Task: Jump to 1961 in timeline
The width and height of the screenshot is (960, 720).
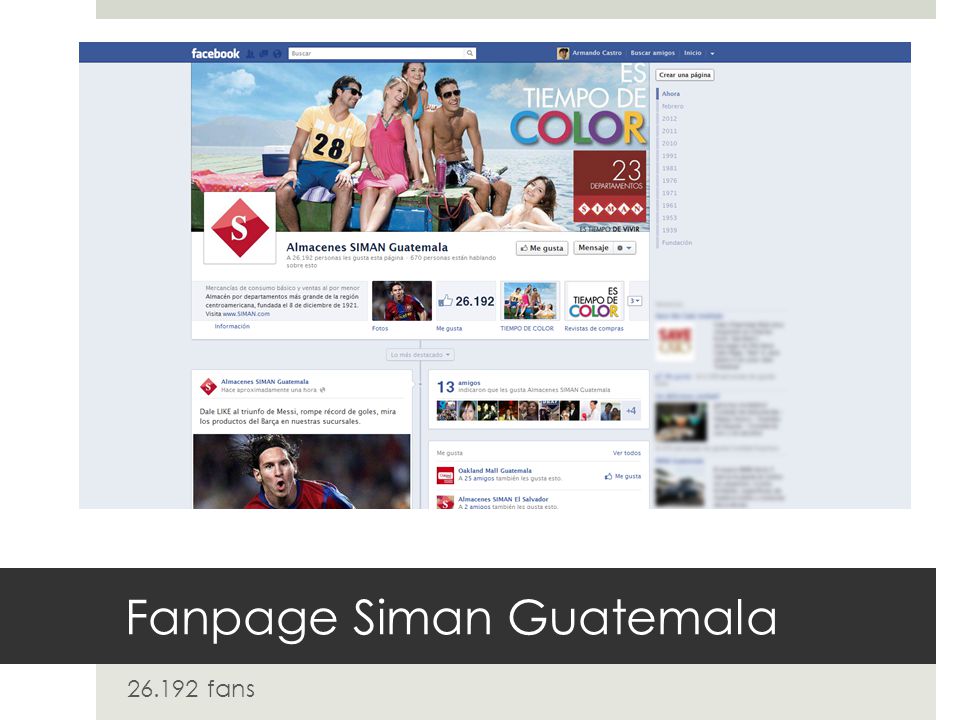Action: pos(669,206)
